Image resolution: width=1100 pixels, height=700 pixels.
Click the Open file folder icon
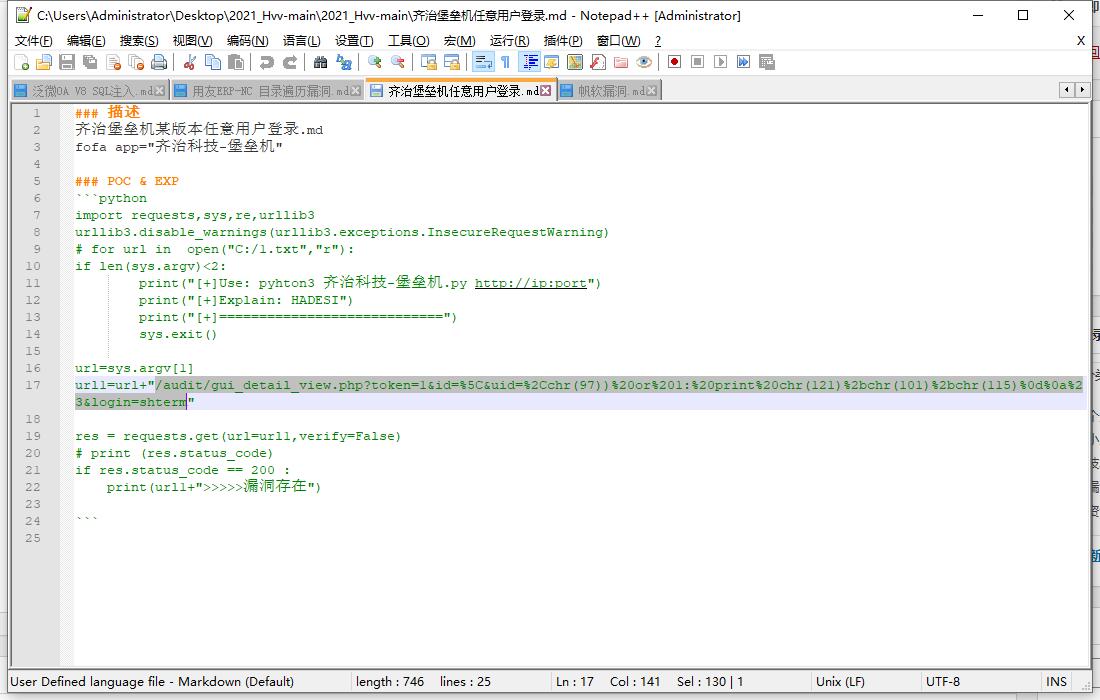click(x=44, y=62)
